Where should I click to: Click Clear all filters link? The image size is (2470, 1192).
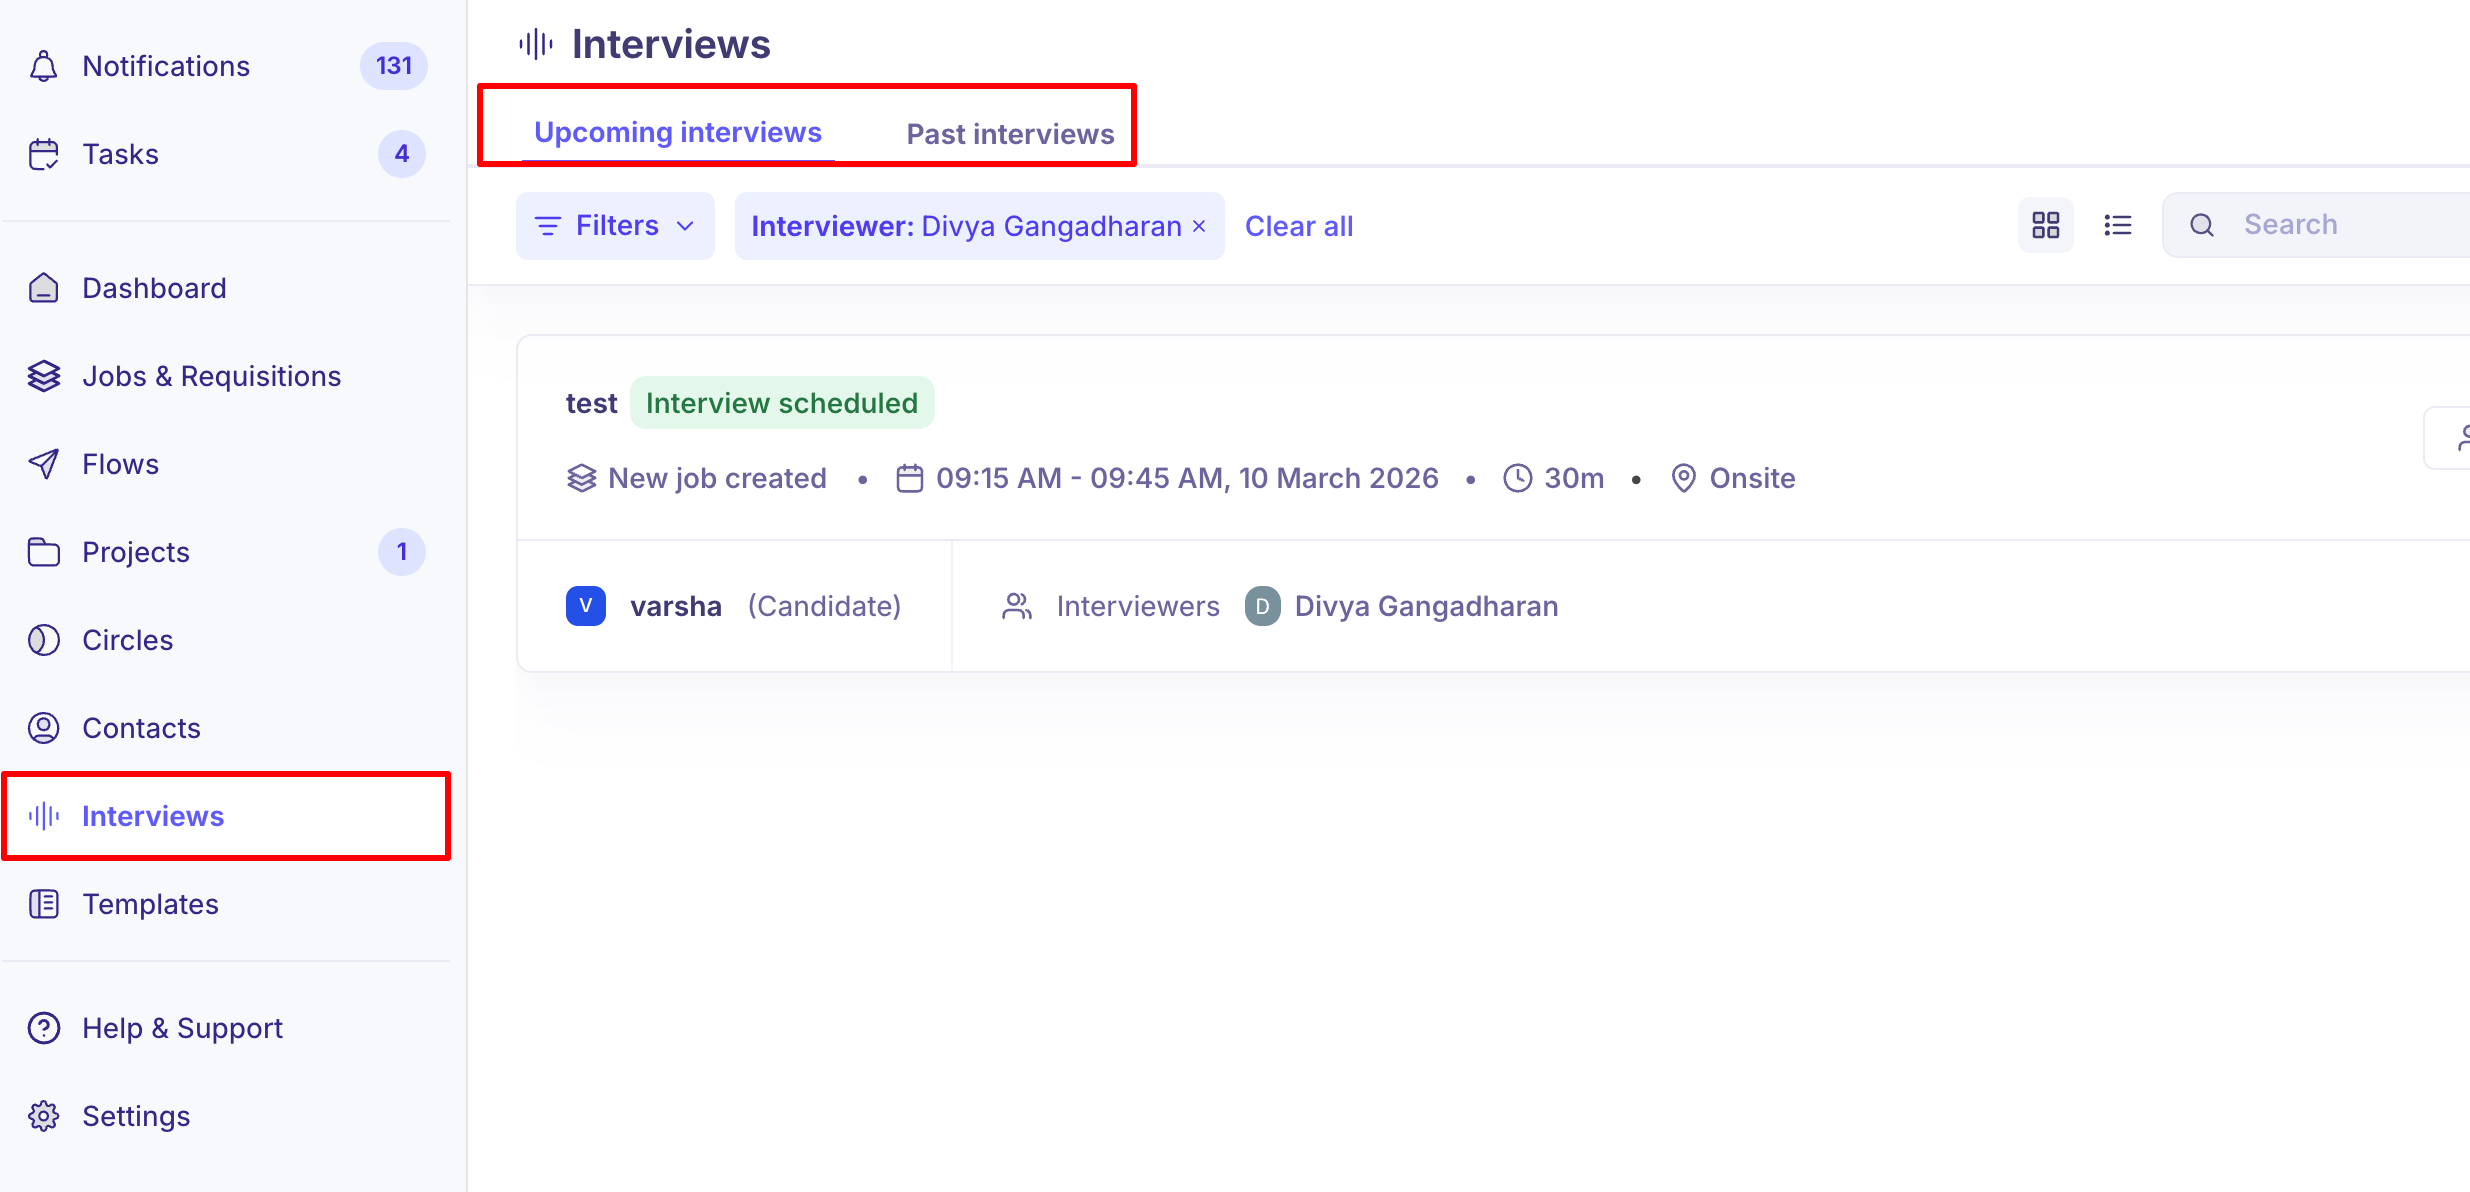click(1298, 226)
